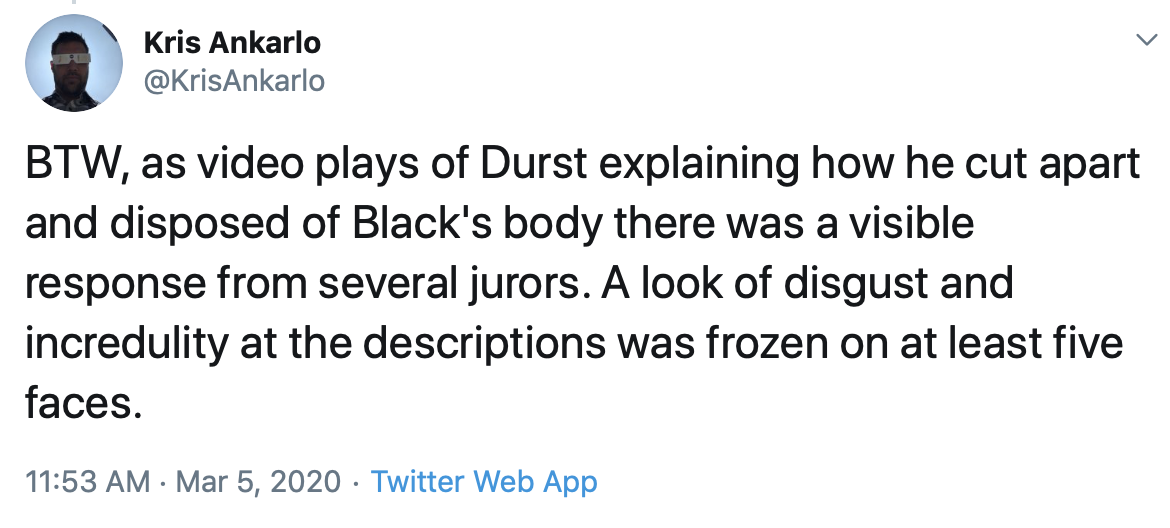Open the Twitter Web App source link
The width and height of the screenshot is (1170, 528).
point(484,482)
